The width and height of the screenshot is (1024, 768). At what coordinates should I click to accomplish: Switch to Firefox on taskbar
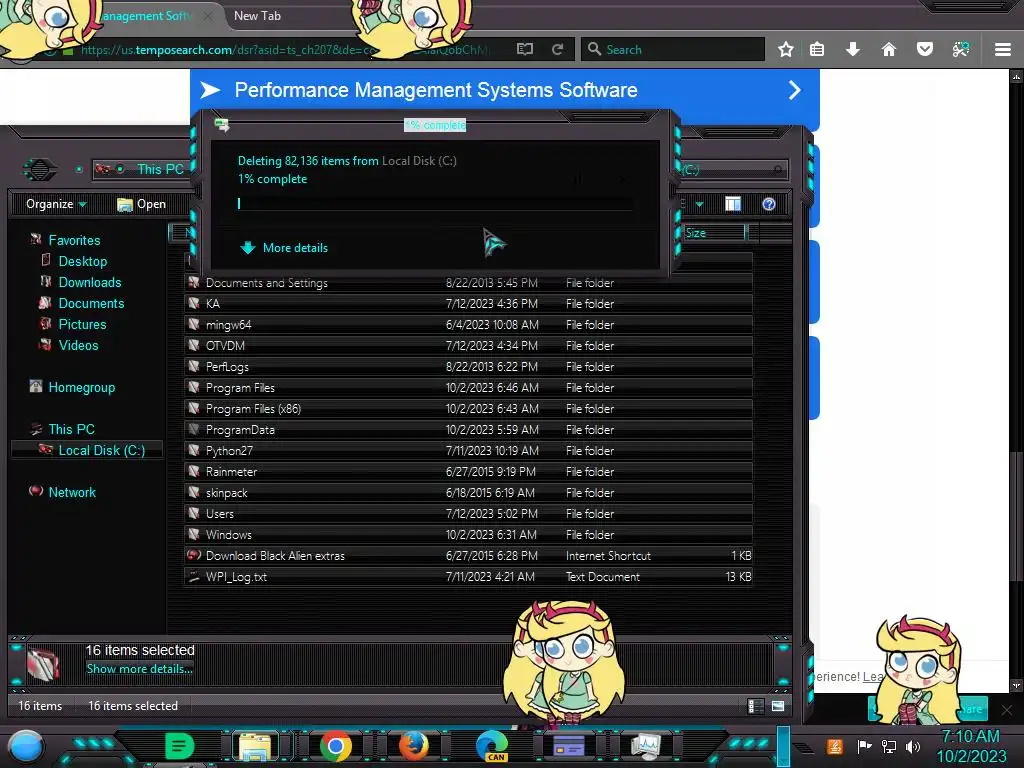(413, 746)
